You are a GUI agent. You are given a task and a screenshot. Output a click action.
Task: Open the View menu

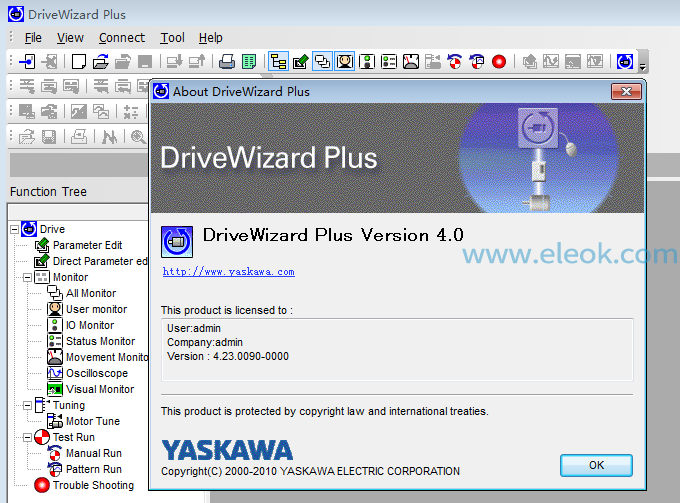70,38
